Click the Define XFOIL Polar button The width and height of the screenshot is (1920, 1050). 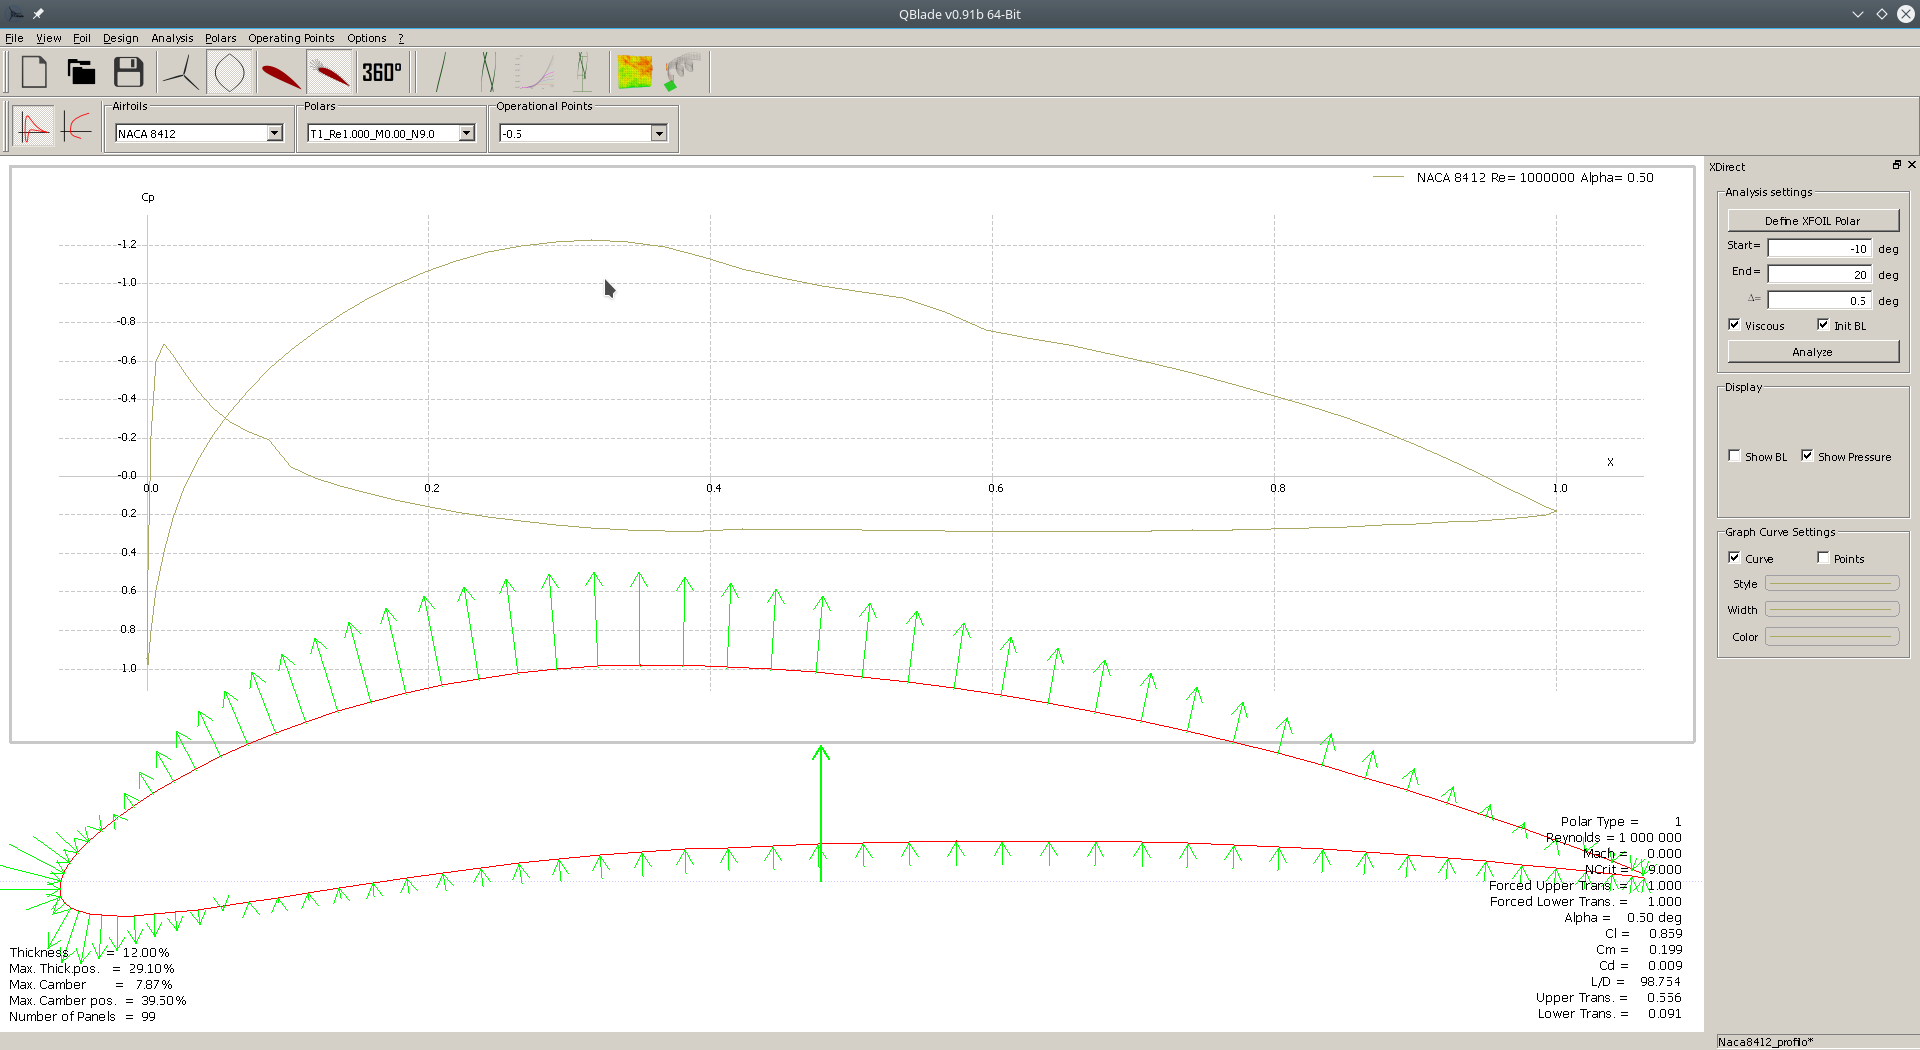[x=1813, y=220]
